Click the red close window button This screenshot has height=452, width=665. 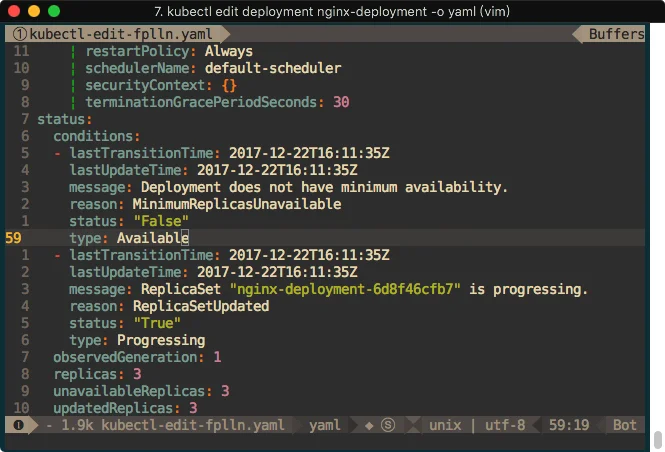tap(14, 11)
